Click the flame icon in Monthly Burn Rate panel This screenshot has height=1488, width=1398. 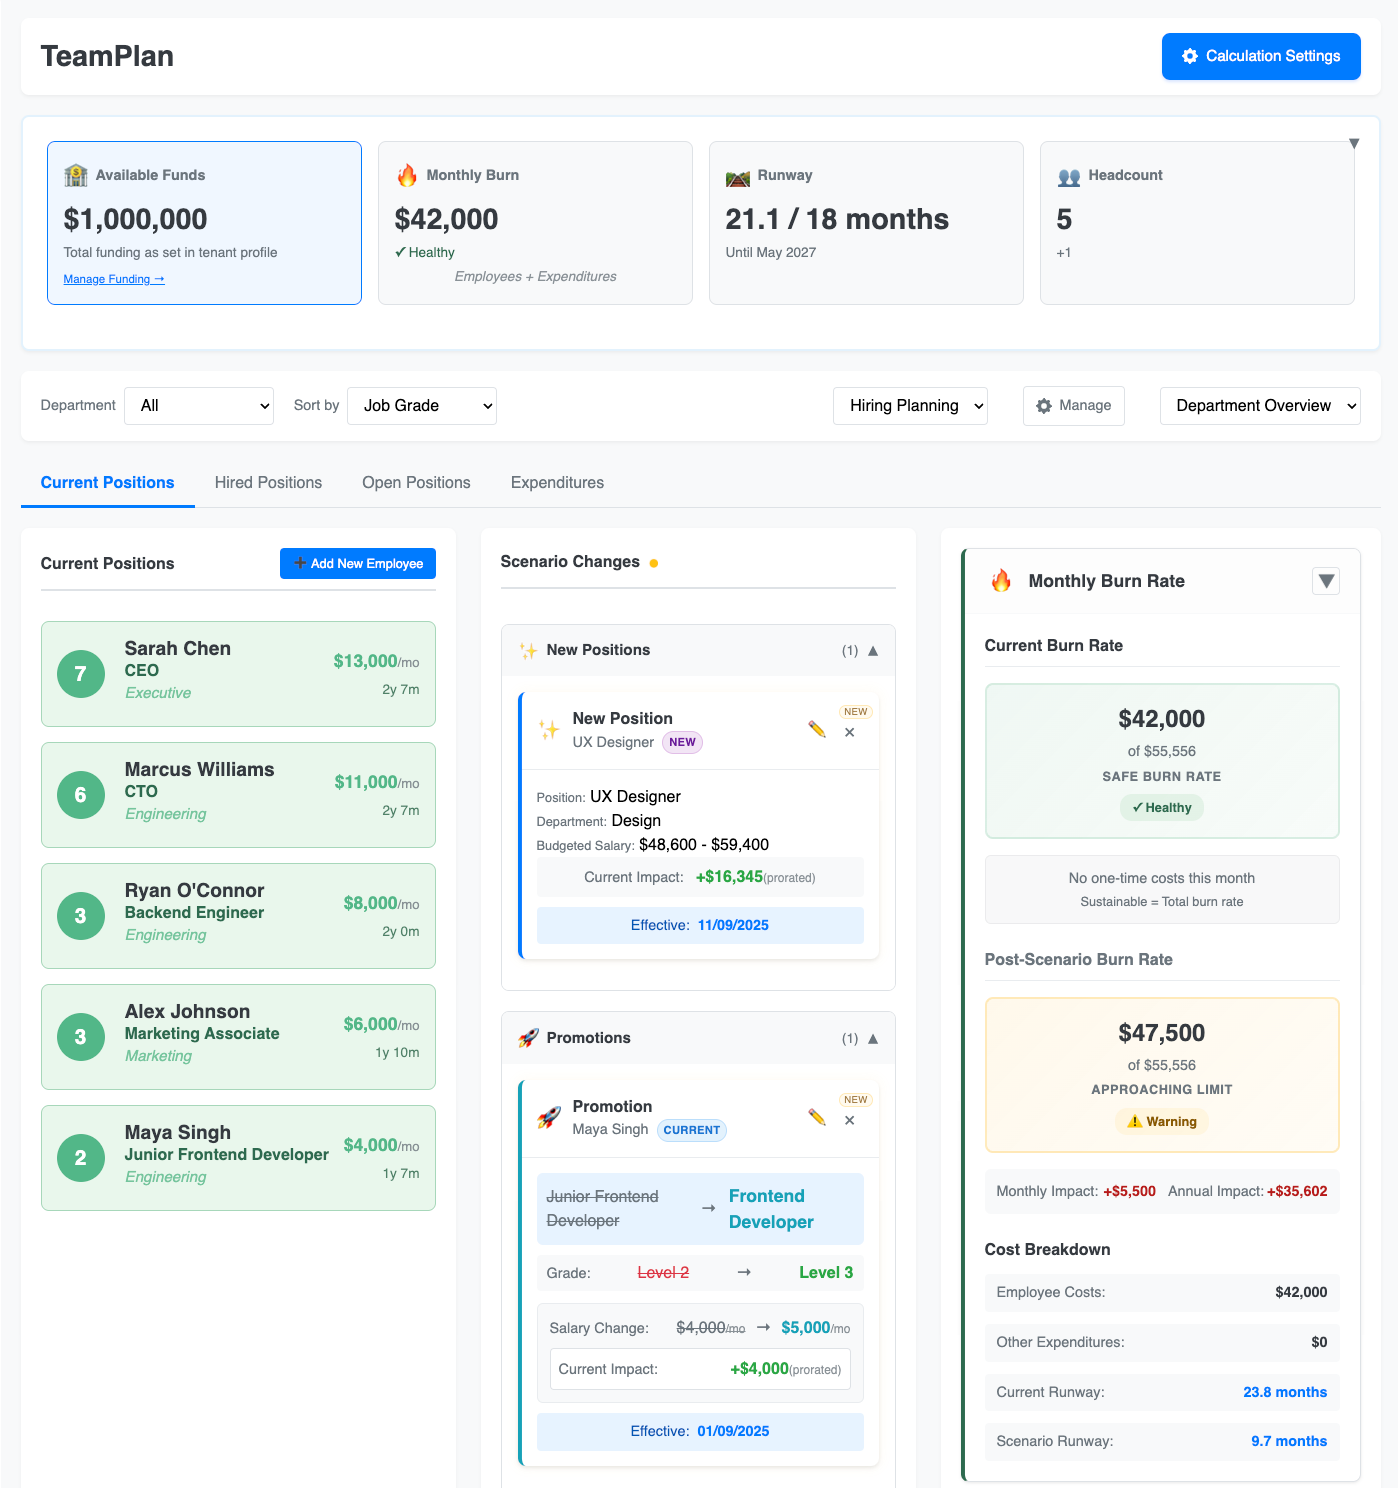1001,581
